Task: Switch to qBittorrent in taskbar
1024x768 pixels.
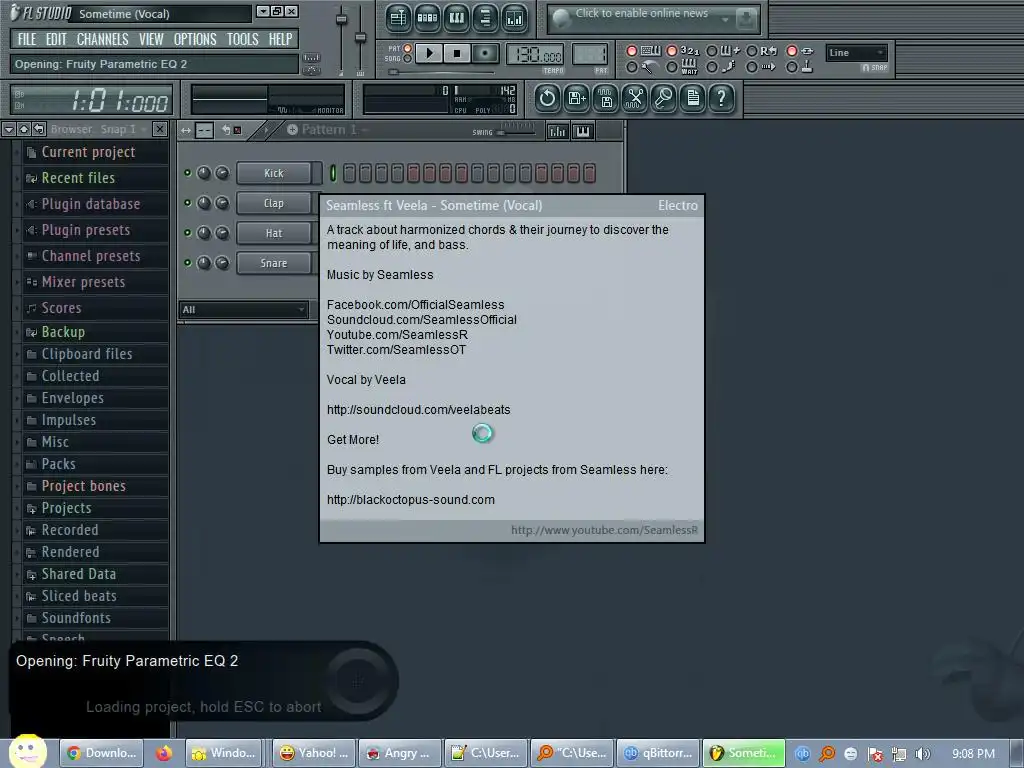Action: click(x=658, y=753)
